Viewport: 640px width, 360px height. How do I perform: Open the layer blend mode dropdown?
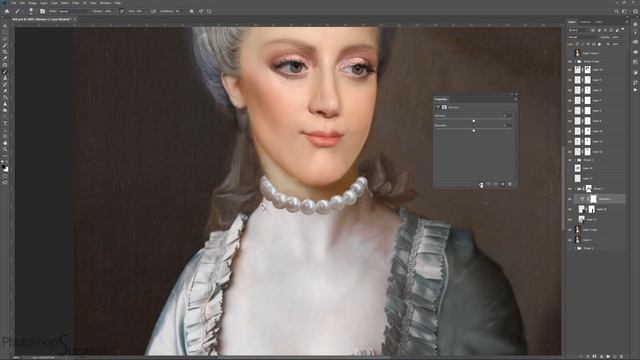583,37
